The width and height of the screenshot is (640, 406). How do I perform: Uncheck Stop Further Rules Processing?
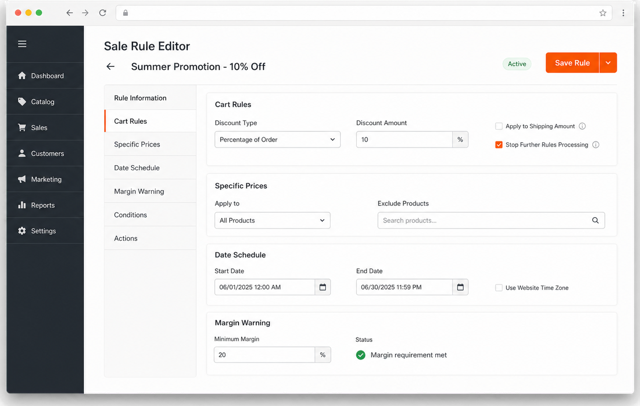point(499,145)
